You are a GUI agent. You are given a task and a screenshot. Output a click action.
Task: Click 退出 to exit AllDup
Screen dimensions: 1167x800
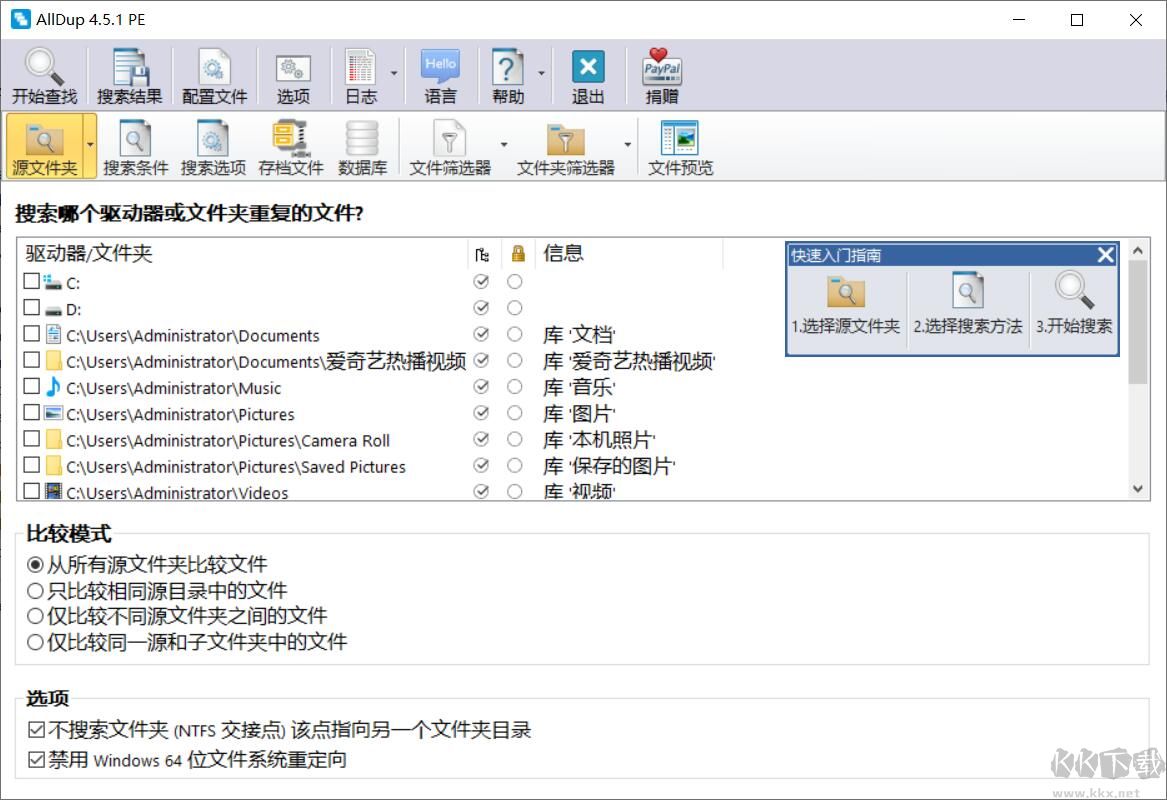(x=587, y=66)
